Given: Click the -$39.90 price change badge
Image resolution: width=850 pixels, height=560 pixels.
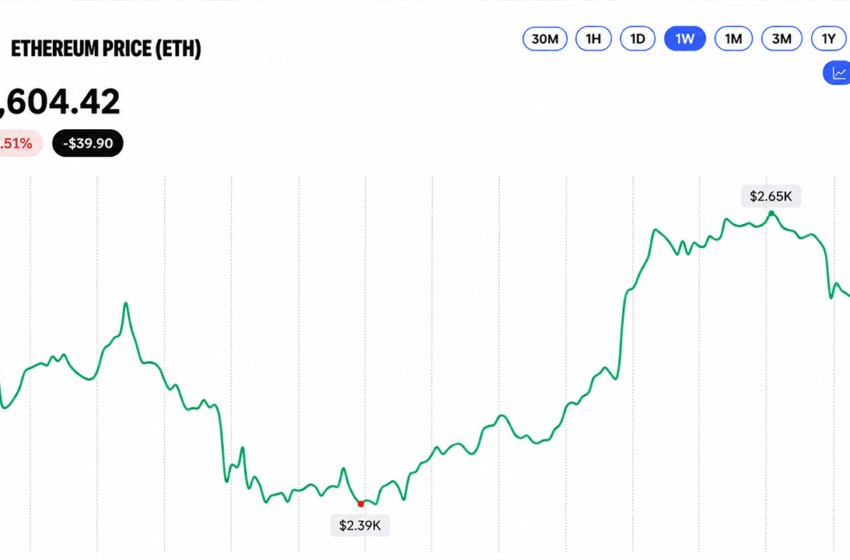Looking at the screenshot, I should tap(88, 143).
